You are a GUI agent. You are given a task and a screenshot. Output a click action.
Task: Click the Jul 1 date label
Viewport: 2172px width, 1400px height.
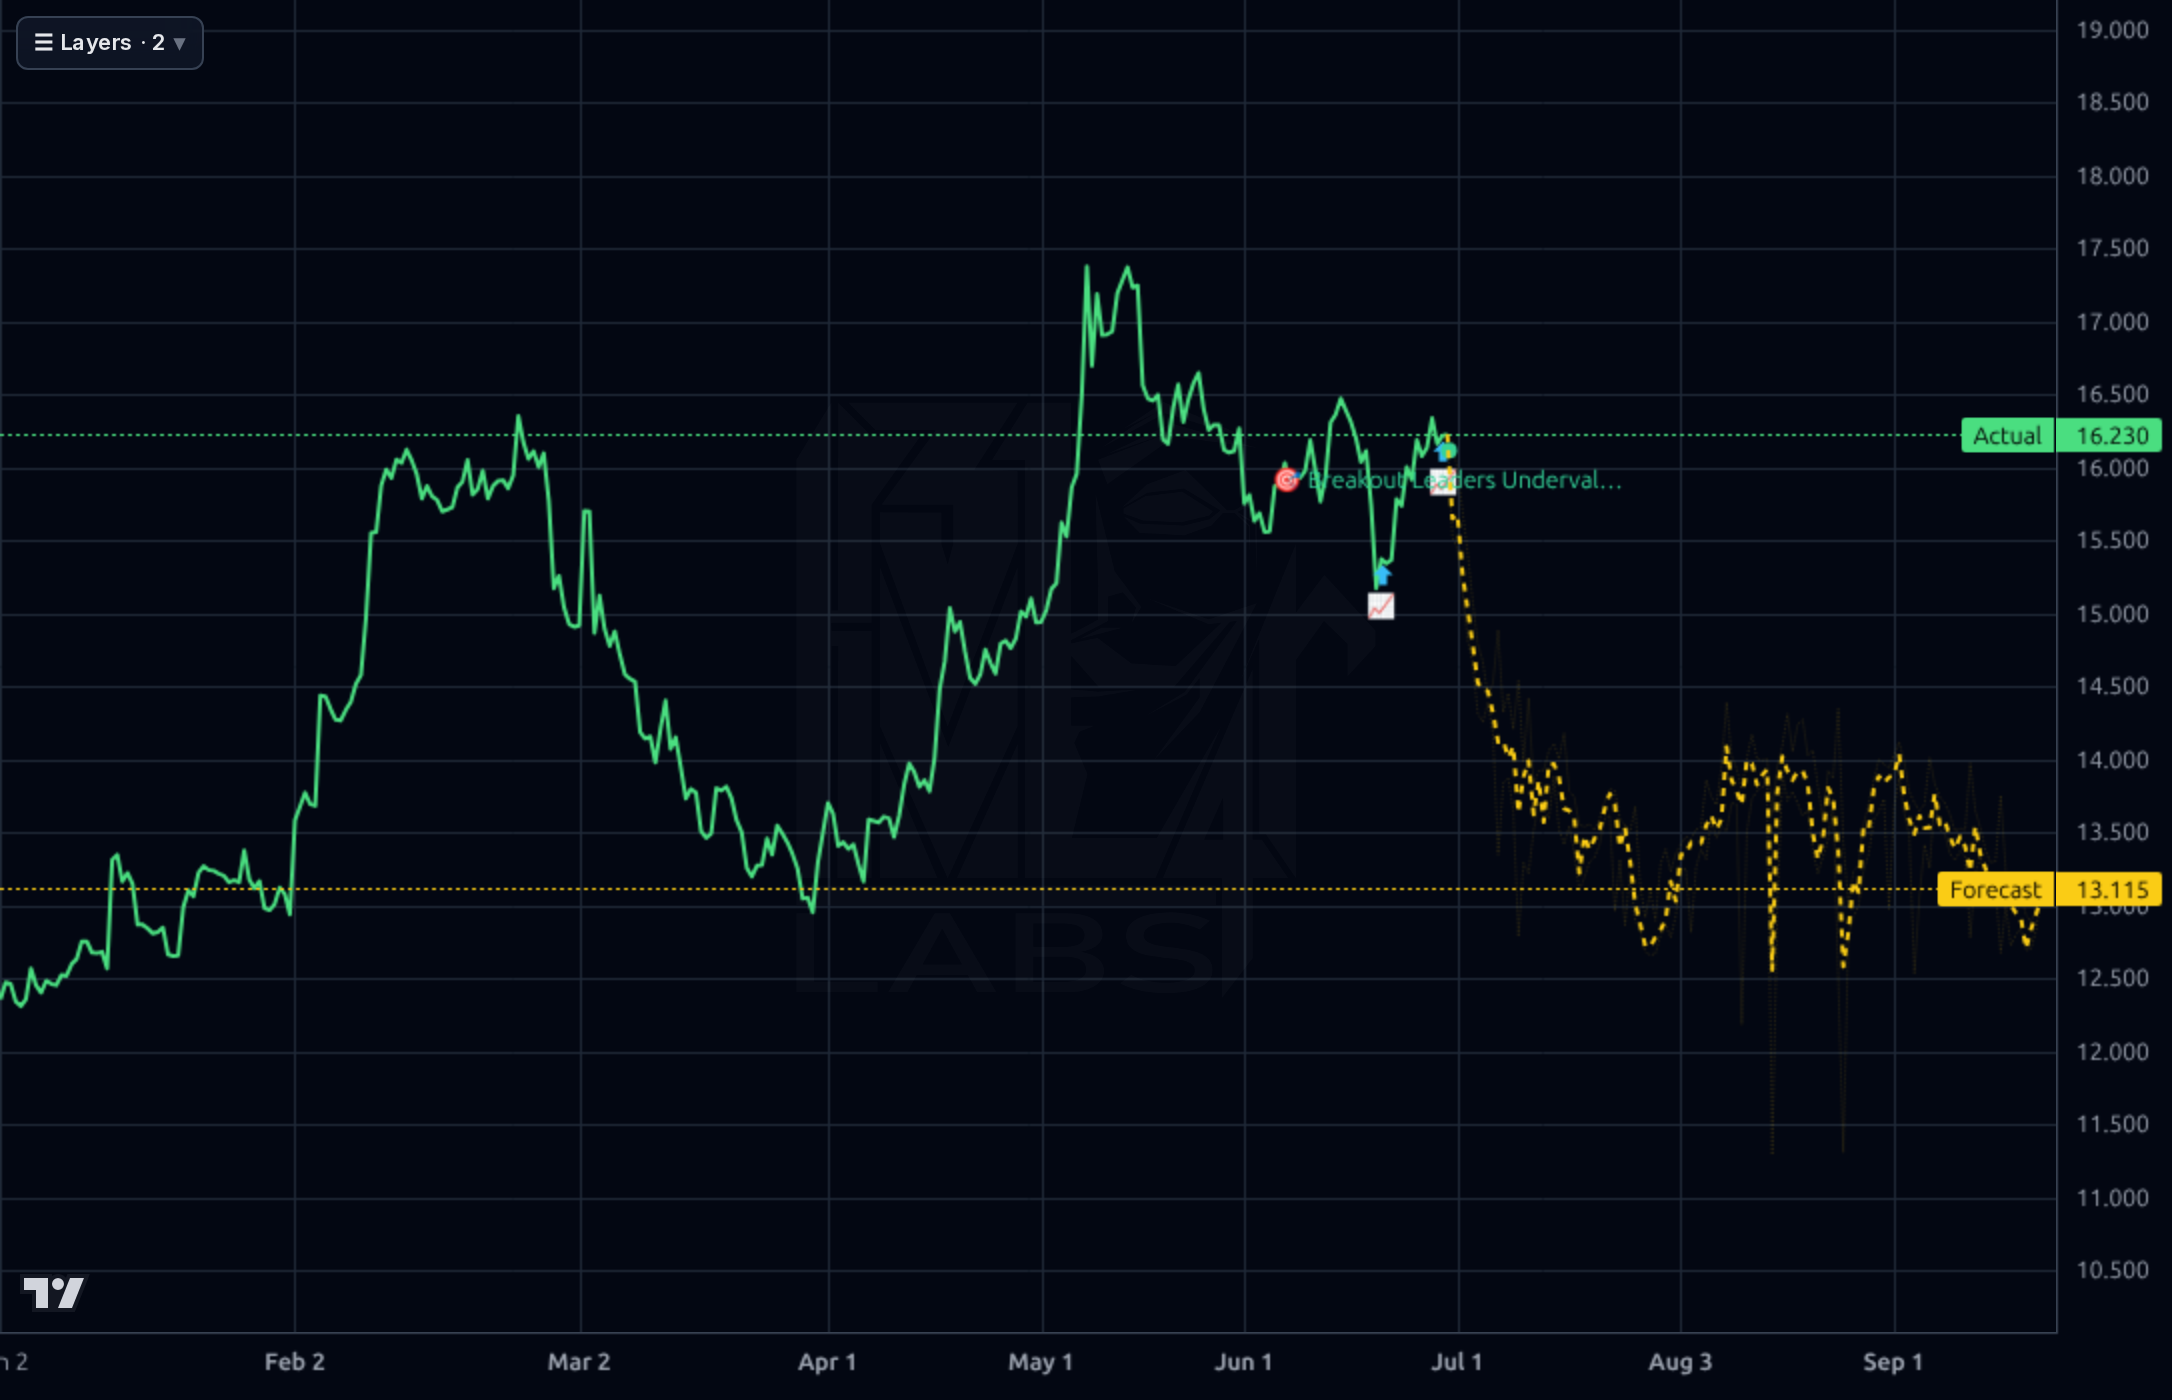coord(1456,1362)
